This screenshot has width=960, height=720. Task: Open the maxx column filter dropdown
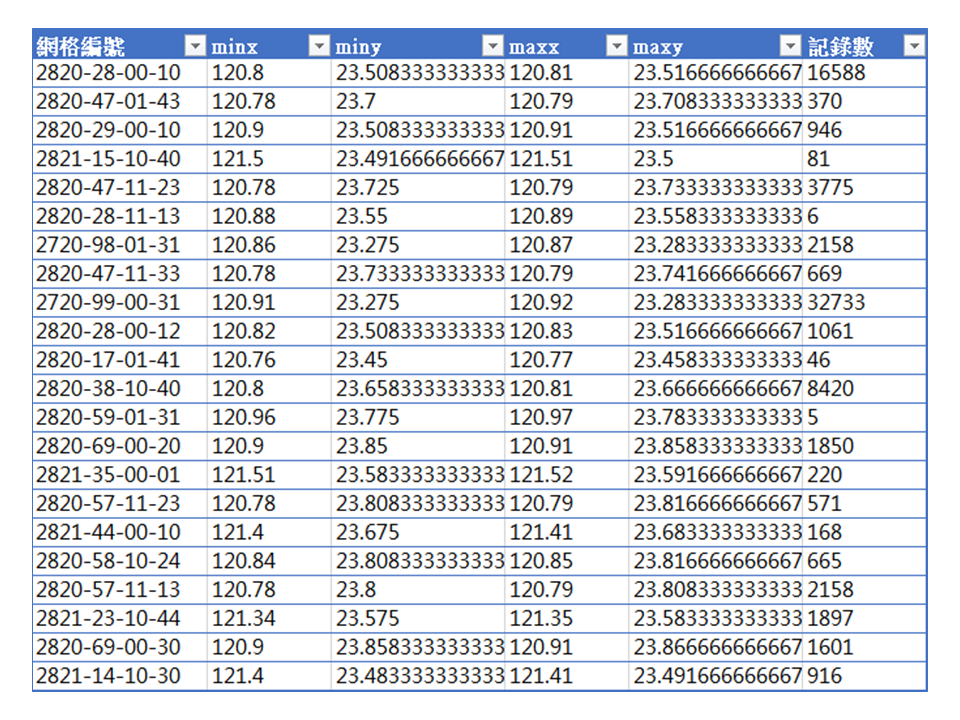click(x=616, y=46)
